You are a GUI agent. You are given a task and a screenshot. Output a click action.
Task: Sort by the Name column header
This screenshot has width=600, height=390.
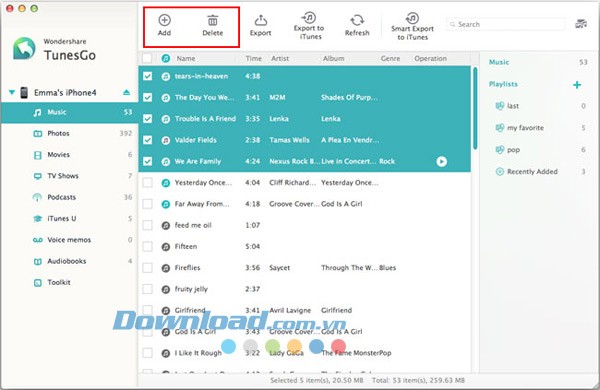186,59
